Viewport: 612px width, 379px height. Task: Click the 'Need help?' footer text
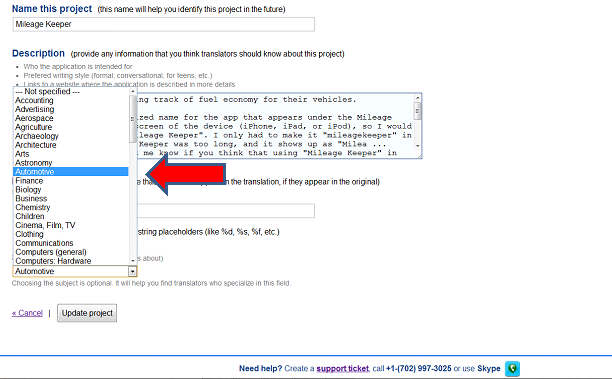coord(260,368)
